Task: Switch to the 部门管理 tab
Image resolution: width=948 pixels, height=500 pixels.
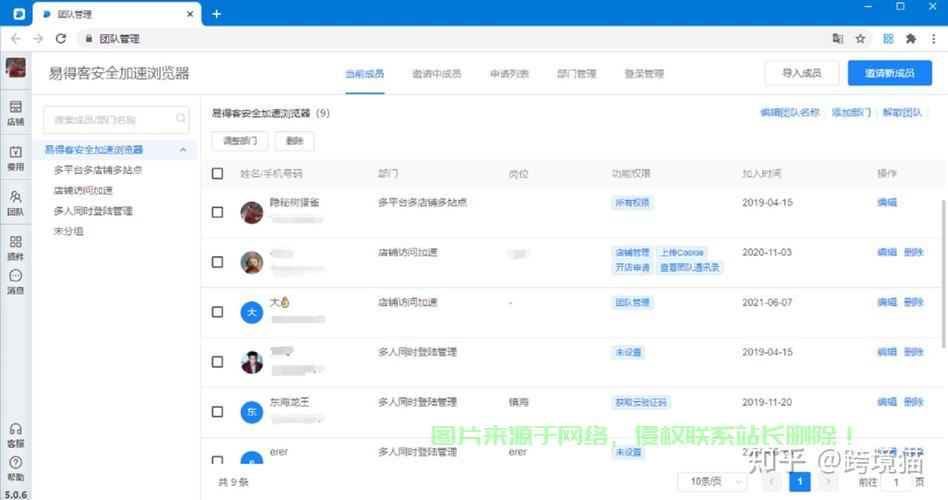Action: point(576,74)
